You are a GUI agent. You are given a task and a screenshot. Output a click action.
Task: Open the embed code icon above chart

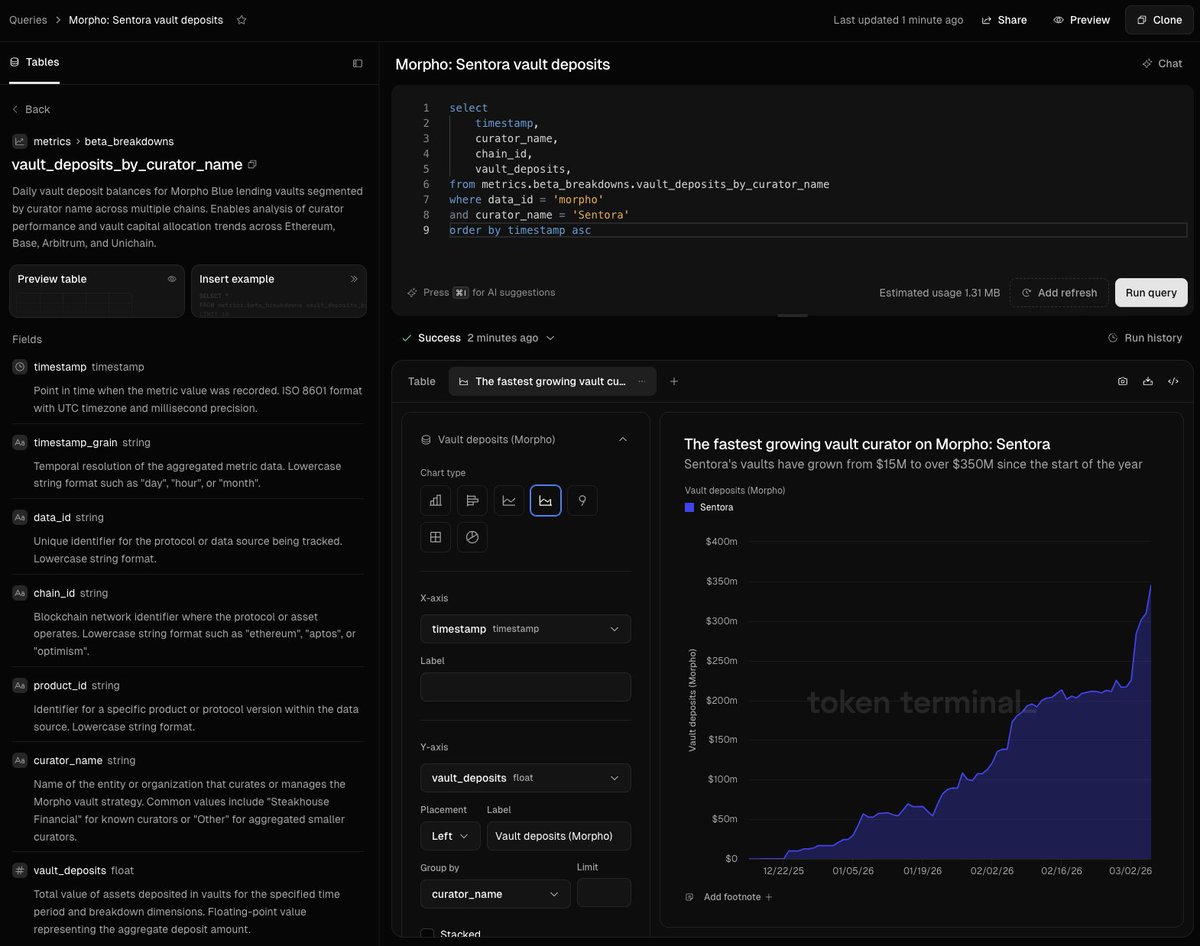[x=1173, y=381]
